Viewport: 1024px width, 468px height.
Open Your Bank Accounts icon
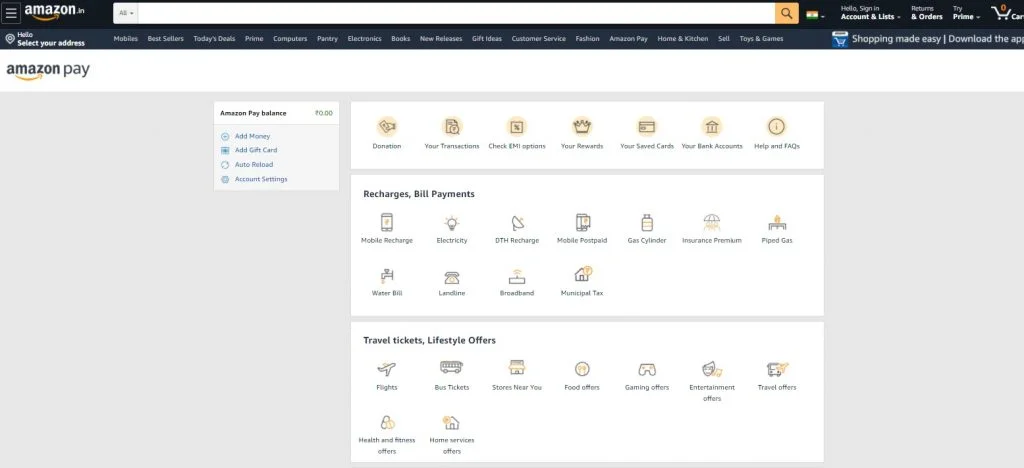[x=712, y=126]
